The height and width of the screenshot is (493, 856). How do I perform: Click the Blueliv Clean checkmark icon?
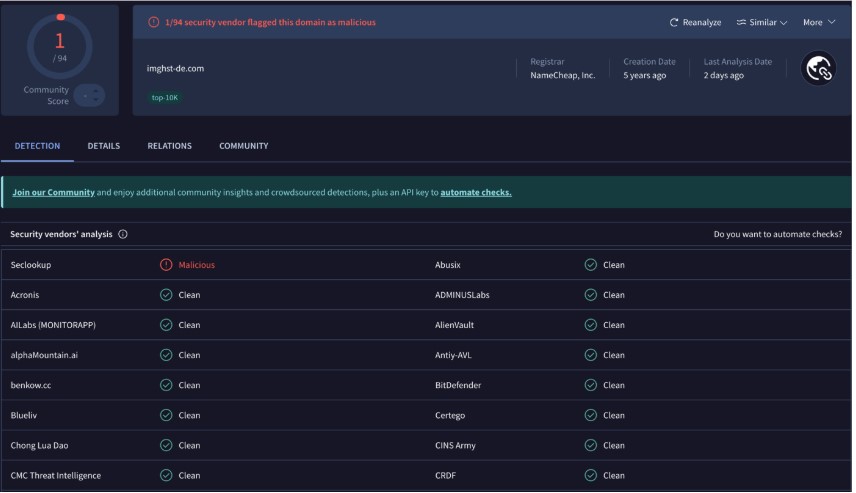tap(167, 415)
